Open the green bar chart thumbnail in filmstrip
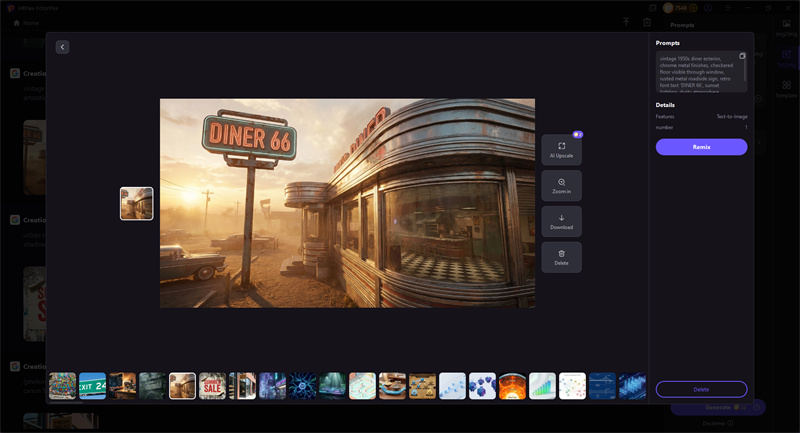This screenshot has height=433, width=800. [x=542, y=386]
